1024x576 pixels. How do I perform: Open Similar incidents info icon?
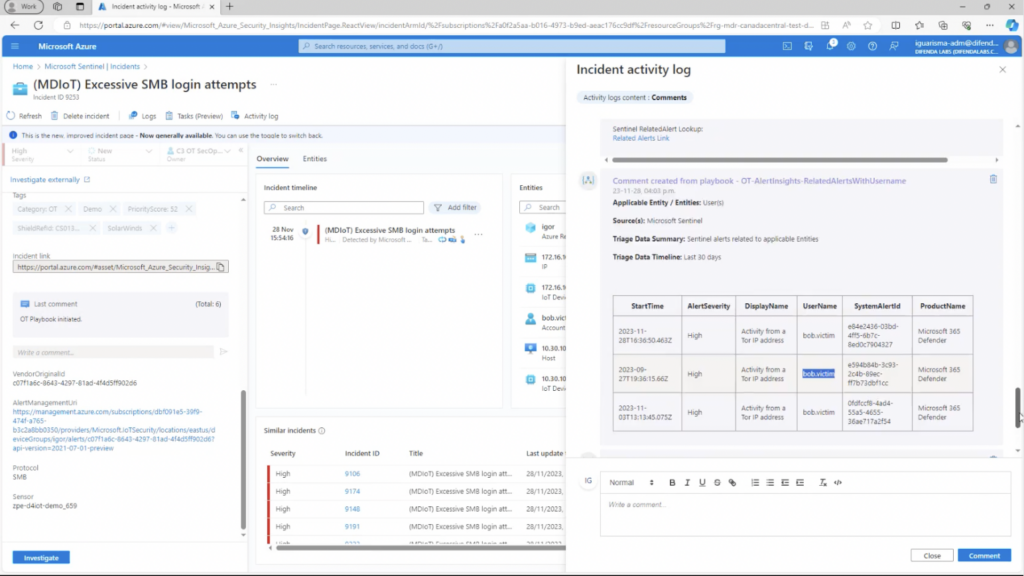click(321, 431)
